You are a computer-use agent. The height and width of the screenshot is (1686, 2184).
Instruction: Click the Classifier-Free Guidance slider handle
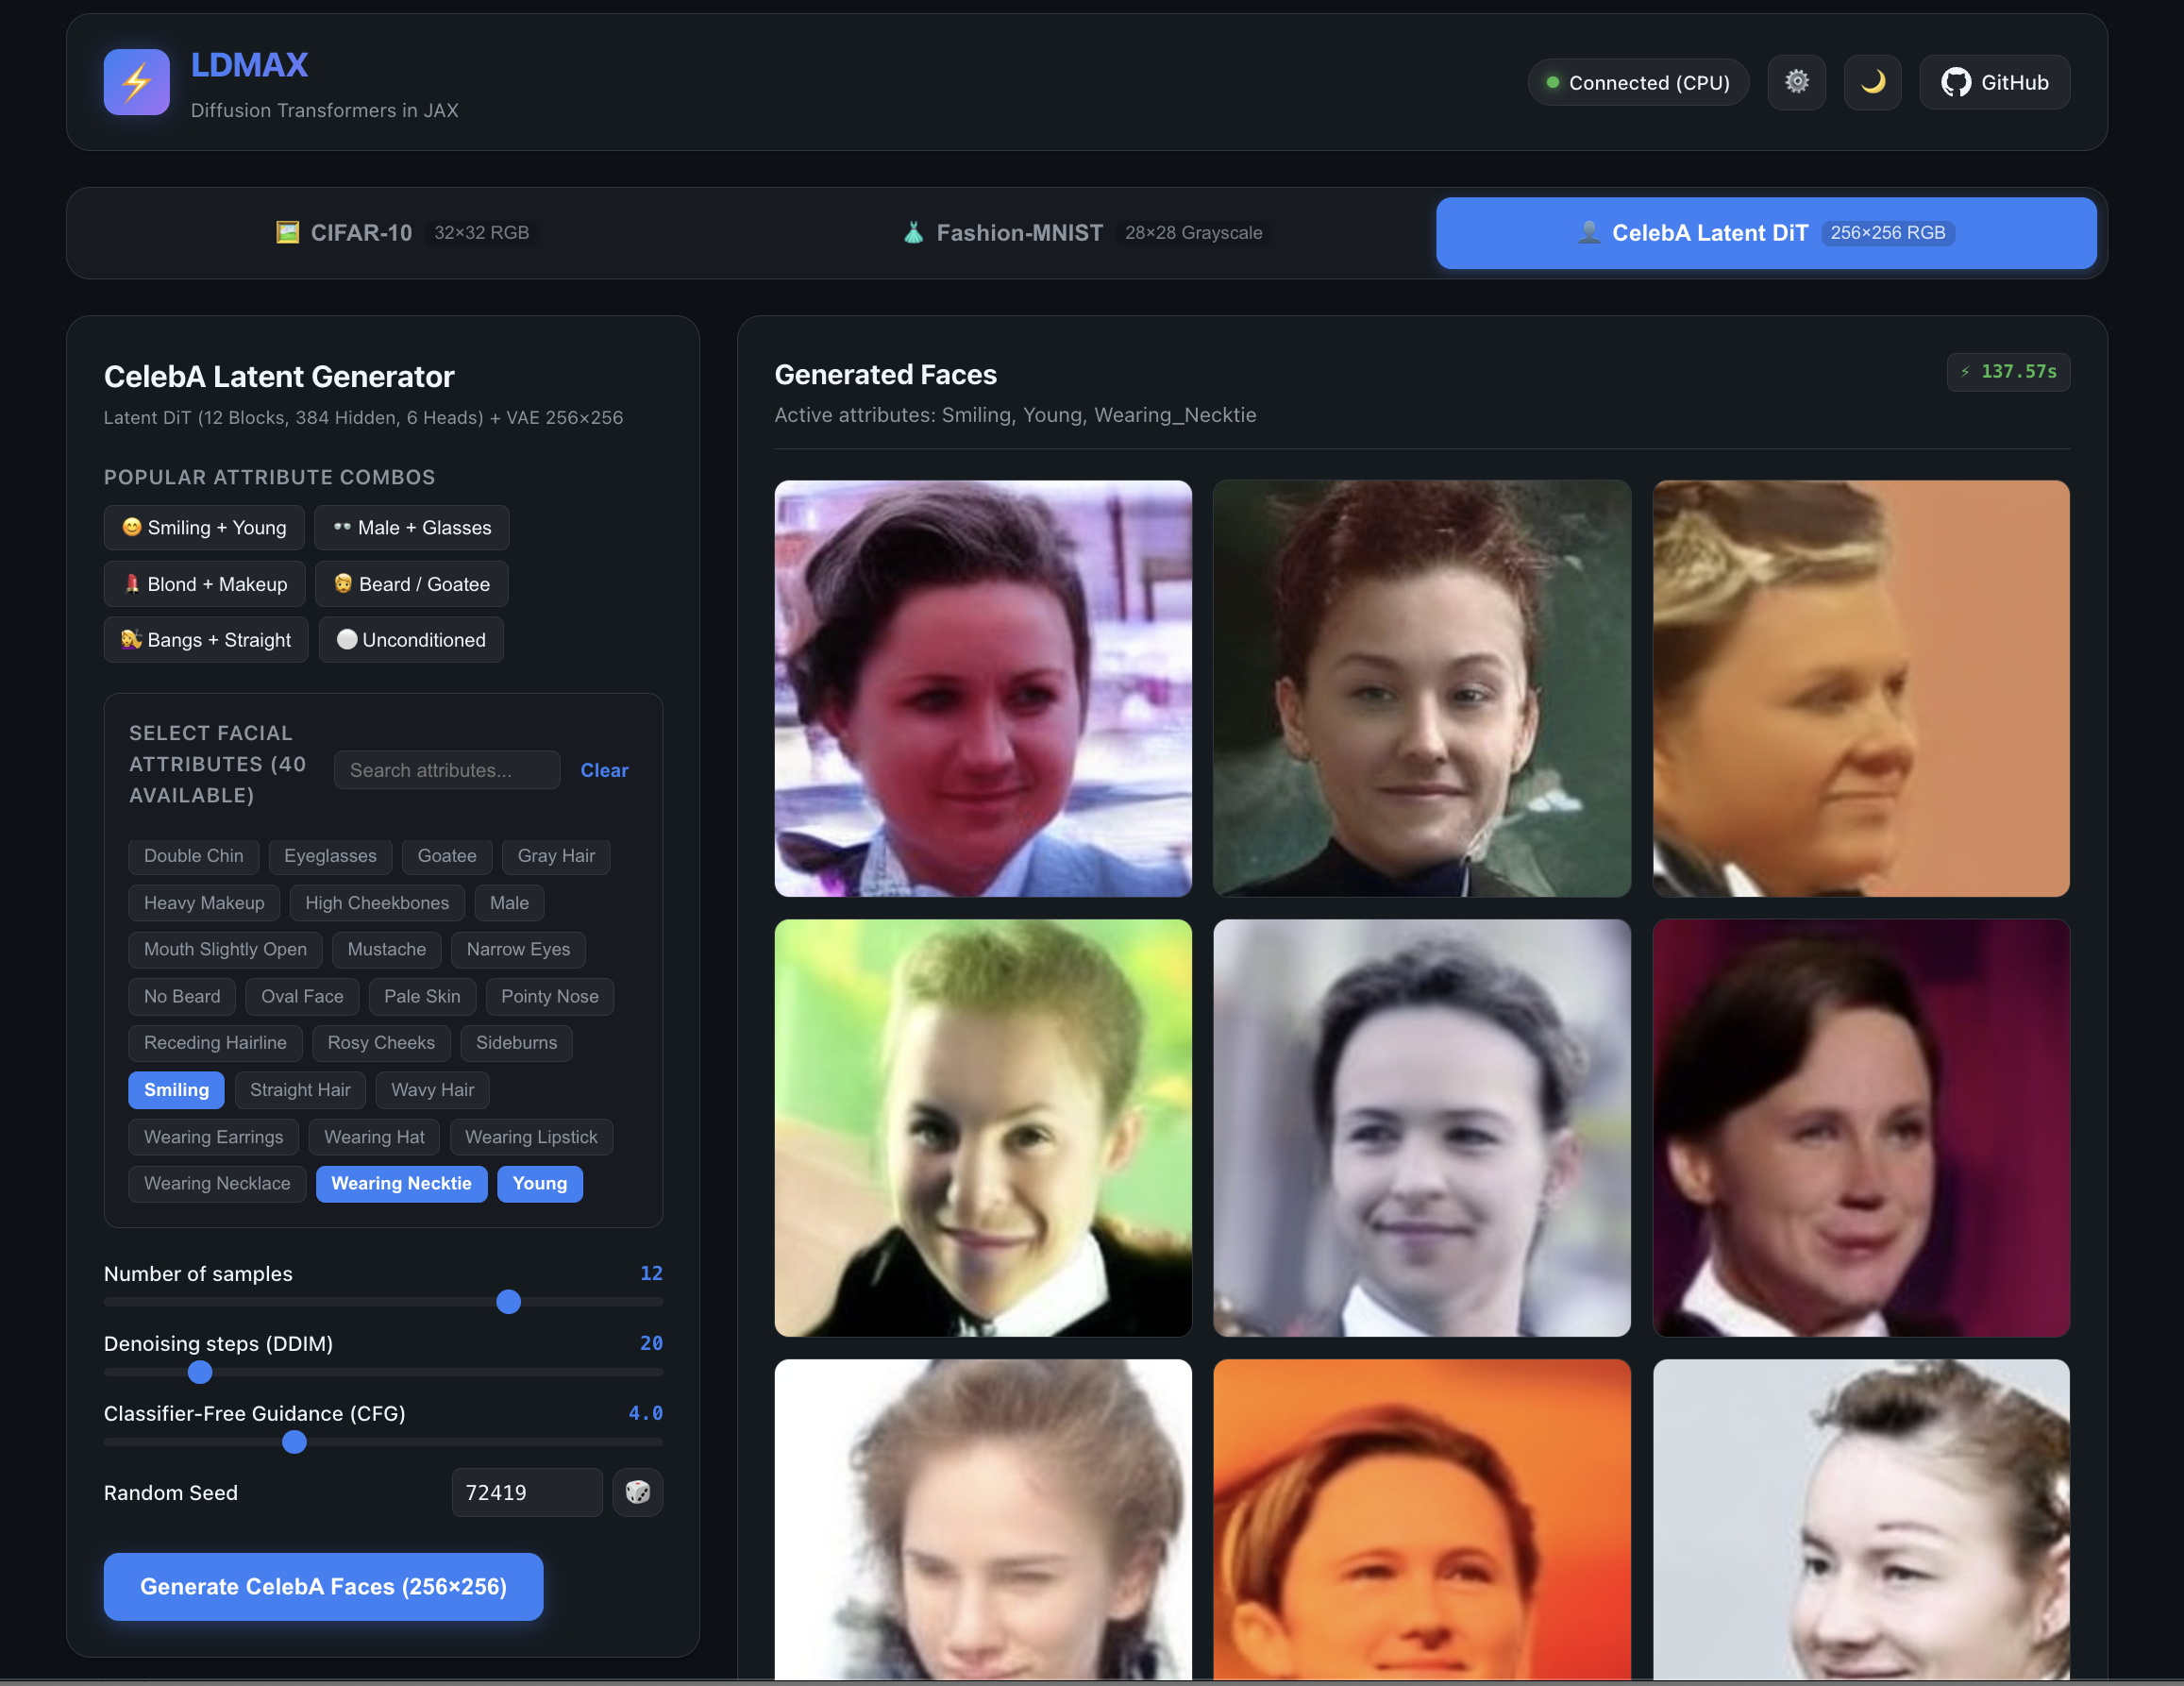point(294,1442)
